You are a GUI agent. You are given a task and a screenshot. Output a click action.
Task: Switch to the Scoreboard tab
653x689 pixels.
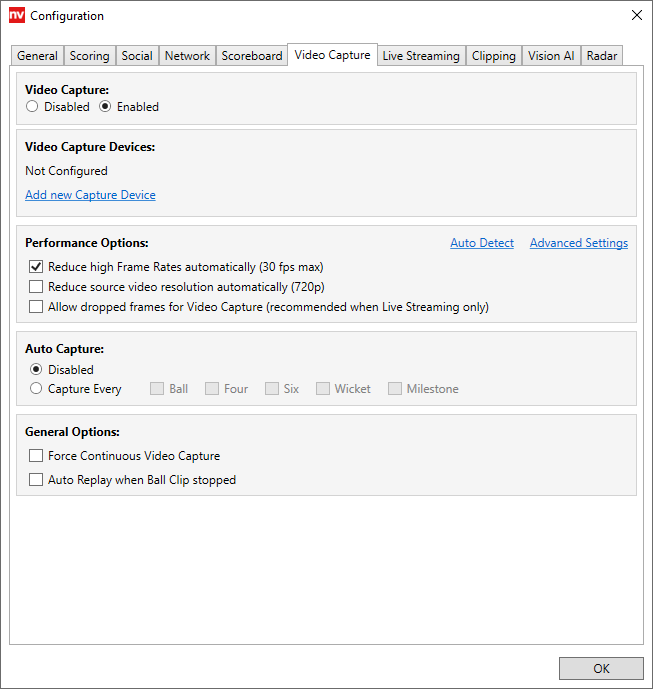(x=251, y=56)
